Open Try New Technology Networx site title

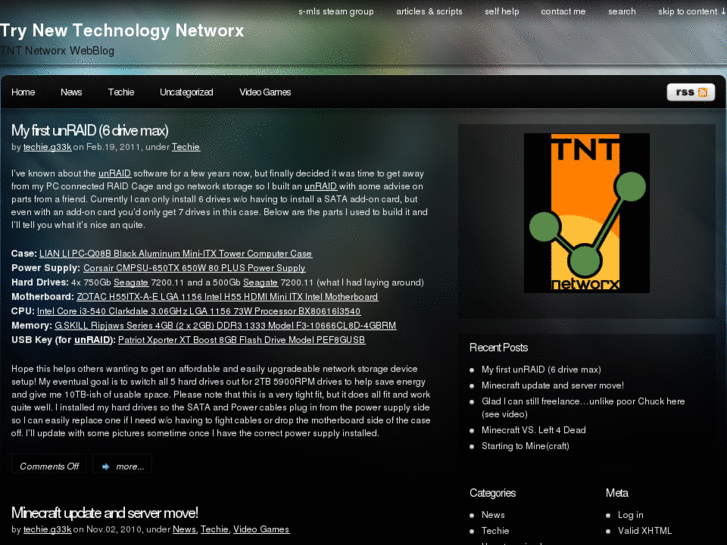pos(122,31)
